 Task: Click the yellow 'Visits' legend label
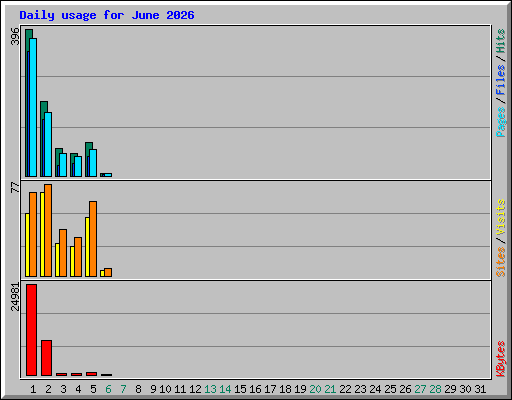click(x=500, y=217)
